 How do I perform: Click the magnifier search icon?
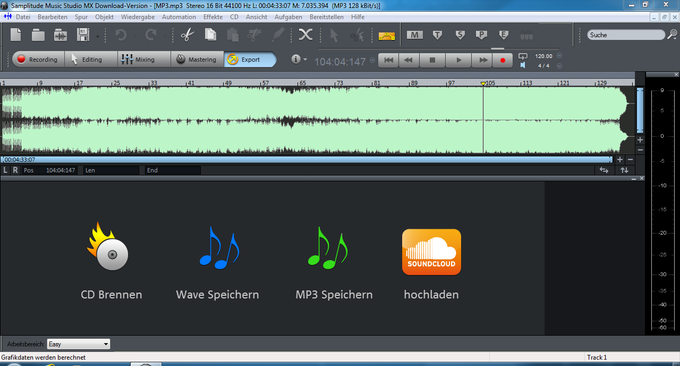[x=672, y=35]
